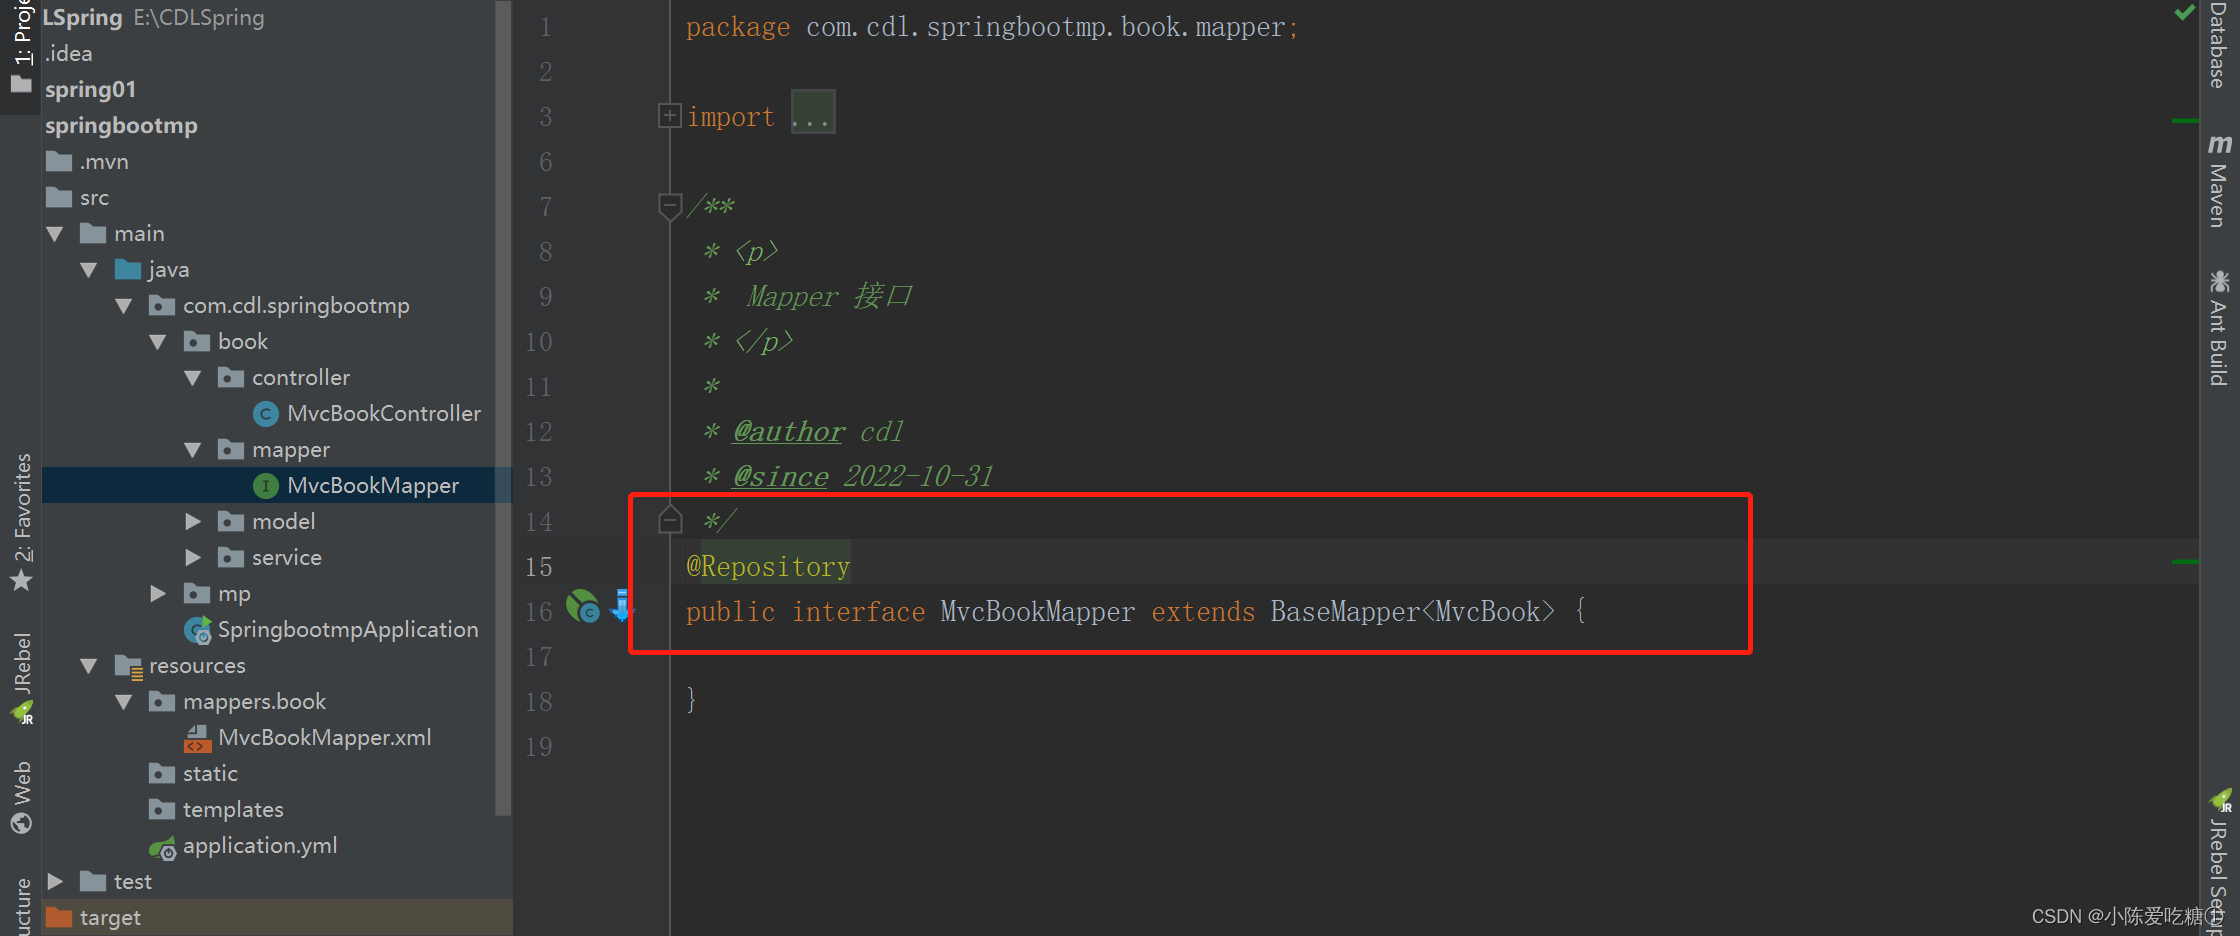Viewport: 2240px width, 936px height.
Task: Click line number 15 in the editor gutter
Action: pyautogui.click(x=538, y=567)
